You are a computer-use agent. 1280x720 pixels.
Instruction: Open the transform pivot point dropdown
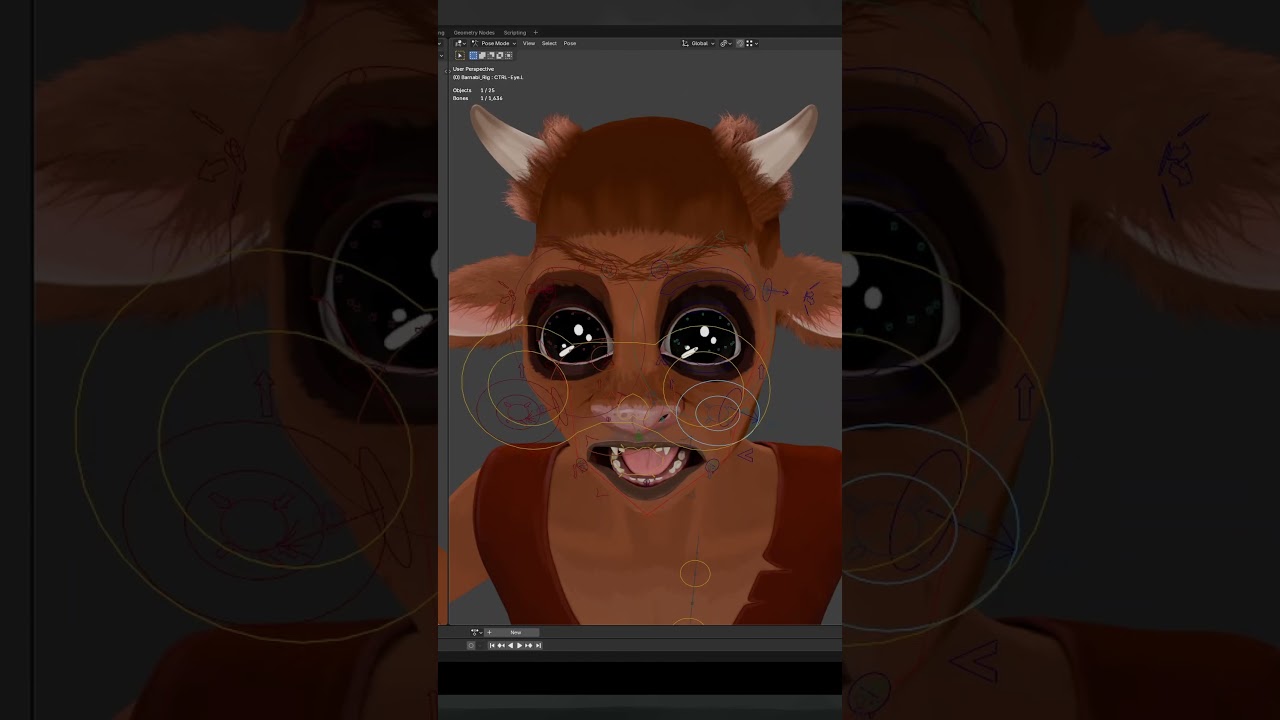tap(726, 43)
